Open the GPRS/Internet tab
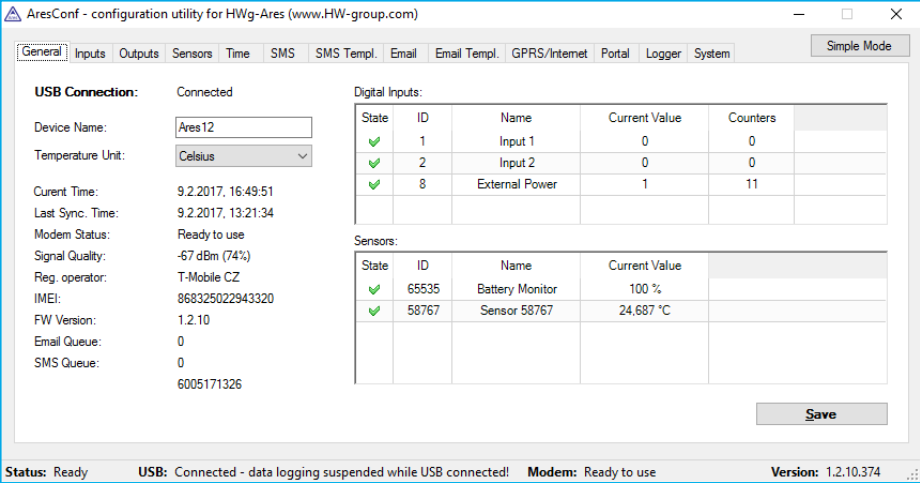This screenshot has width=920, height=483. point(549,54)
